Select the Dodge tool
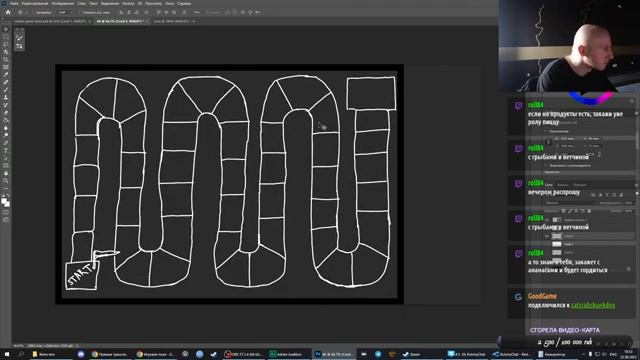This screenshot has width=640, height=360. (x=6, y=135)
